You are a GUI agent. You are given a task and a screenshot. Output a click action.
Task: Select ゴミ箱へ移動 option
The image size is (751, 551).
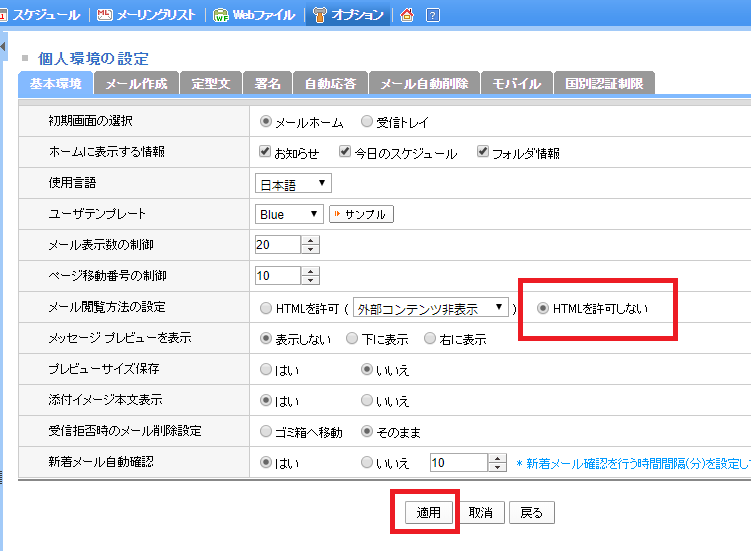(266, 431)
